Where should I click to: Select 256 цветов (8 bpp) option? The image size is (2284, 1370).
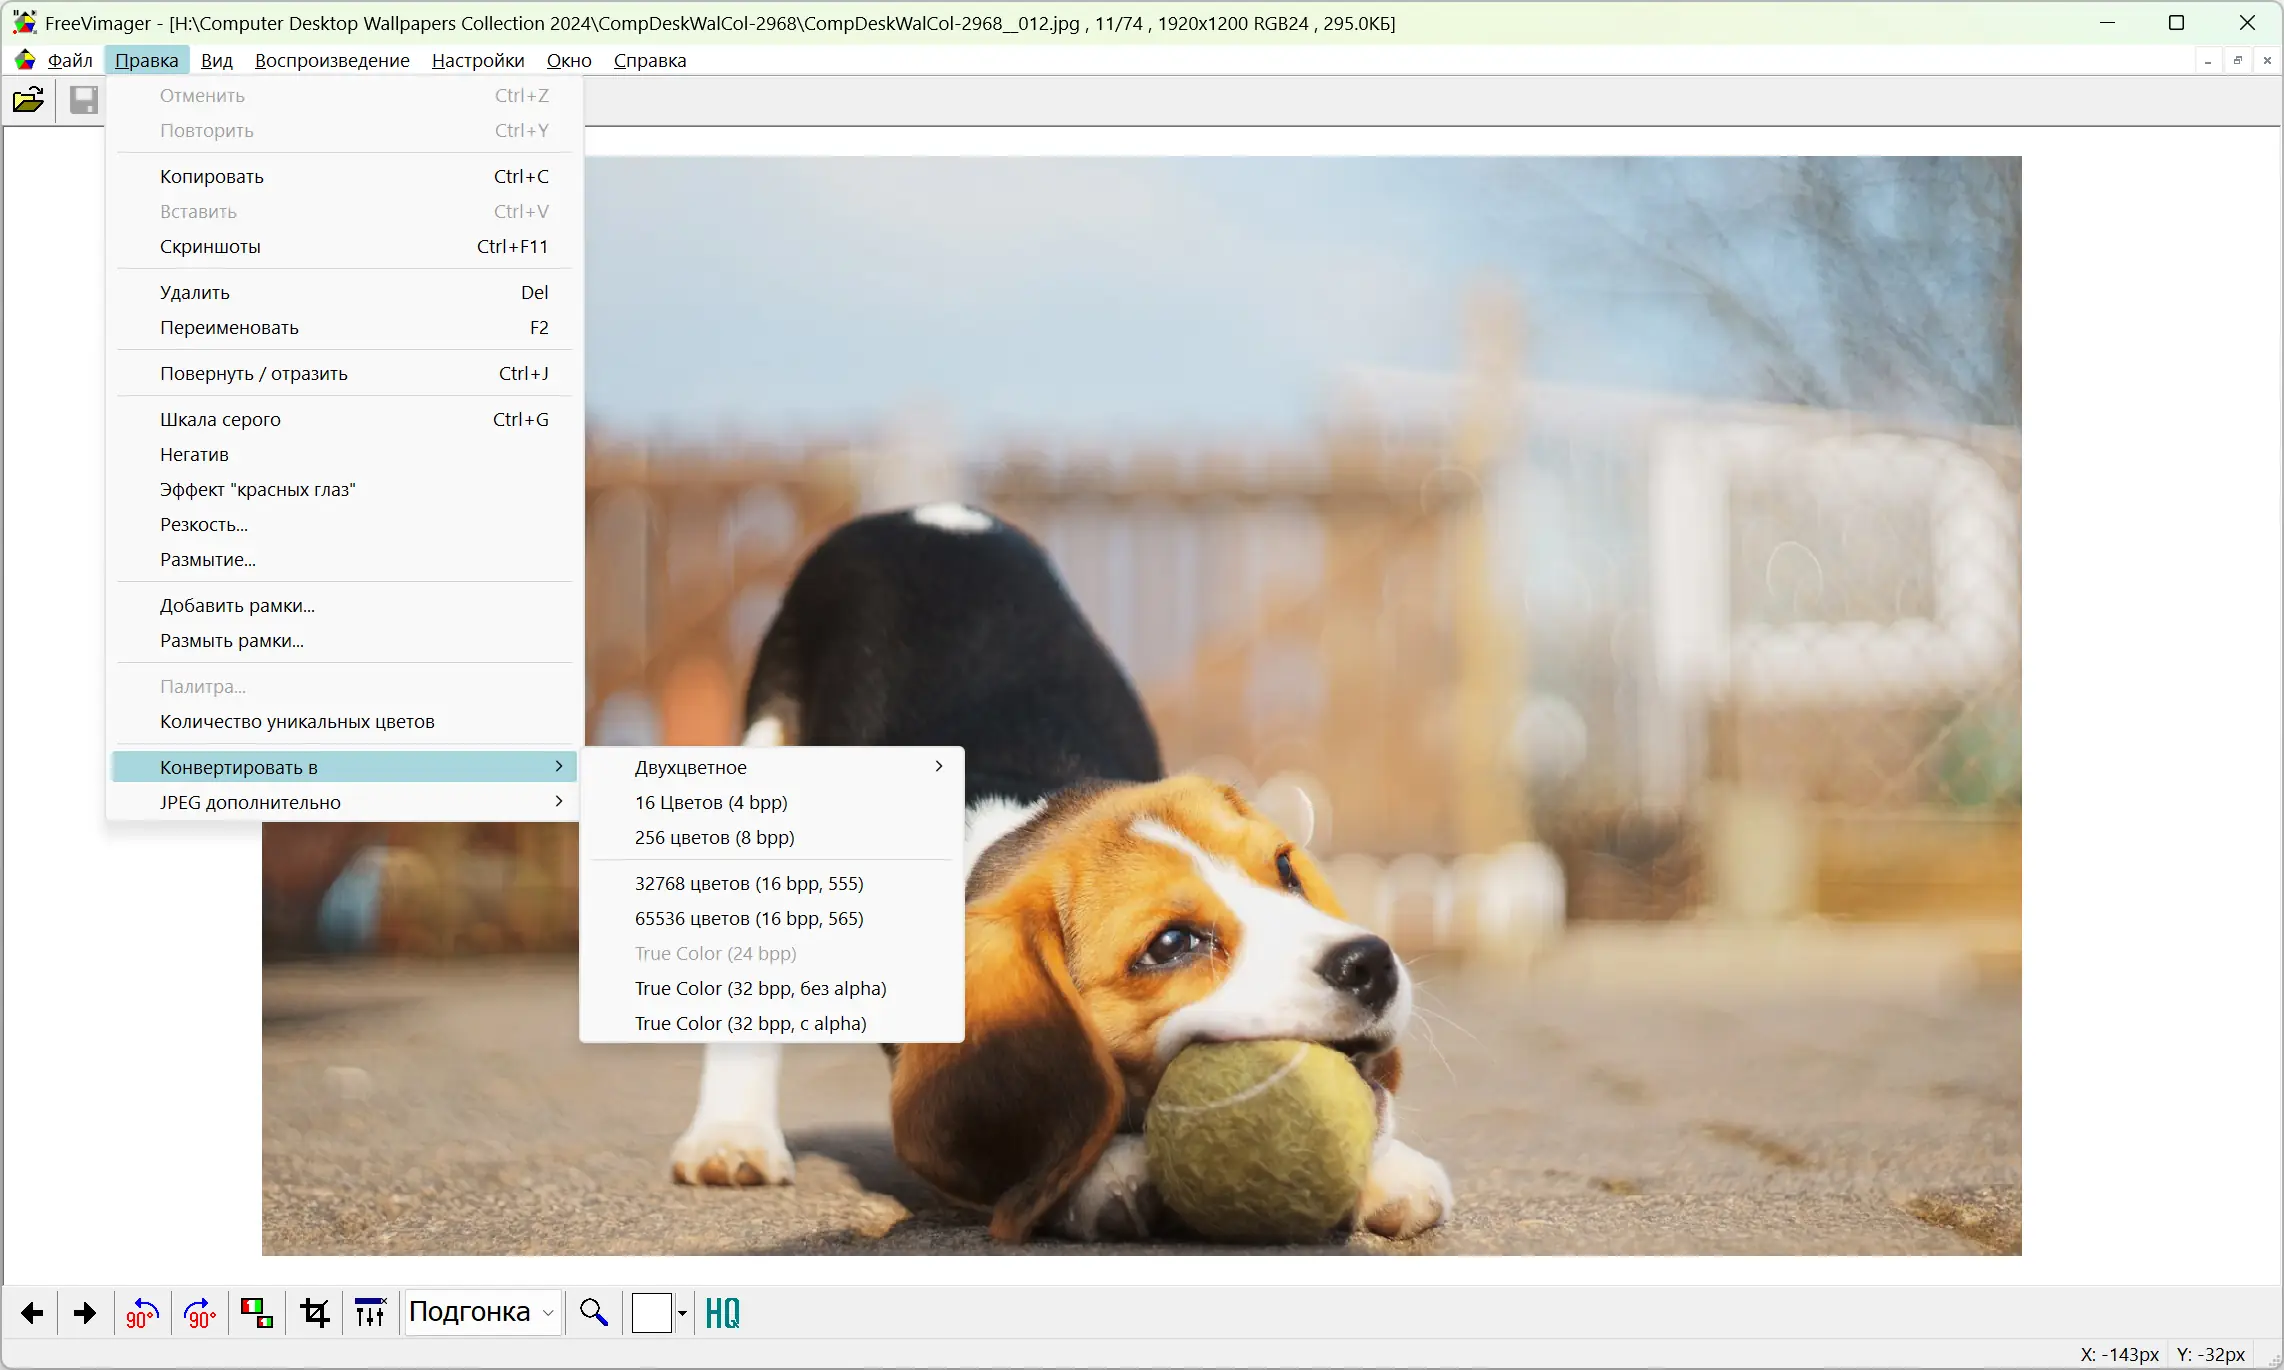[714, 837]
